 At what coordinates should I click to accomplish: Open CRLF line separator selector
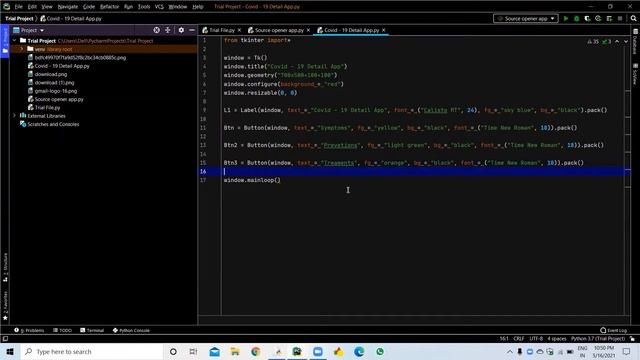[x=519, y=339]
